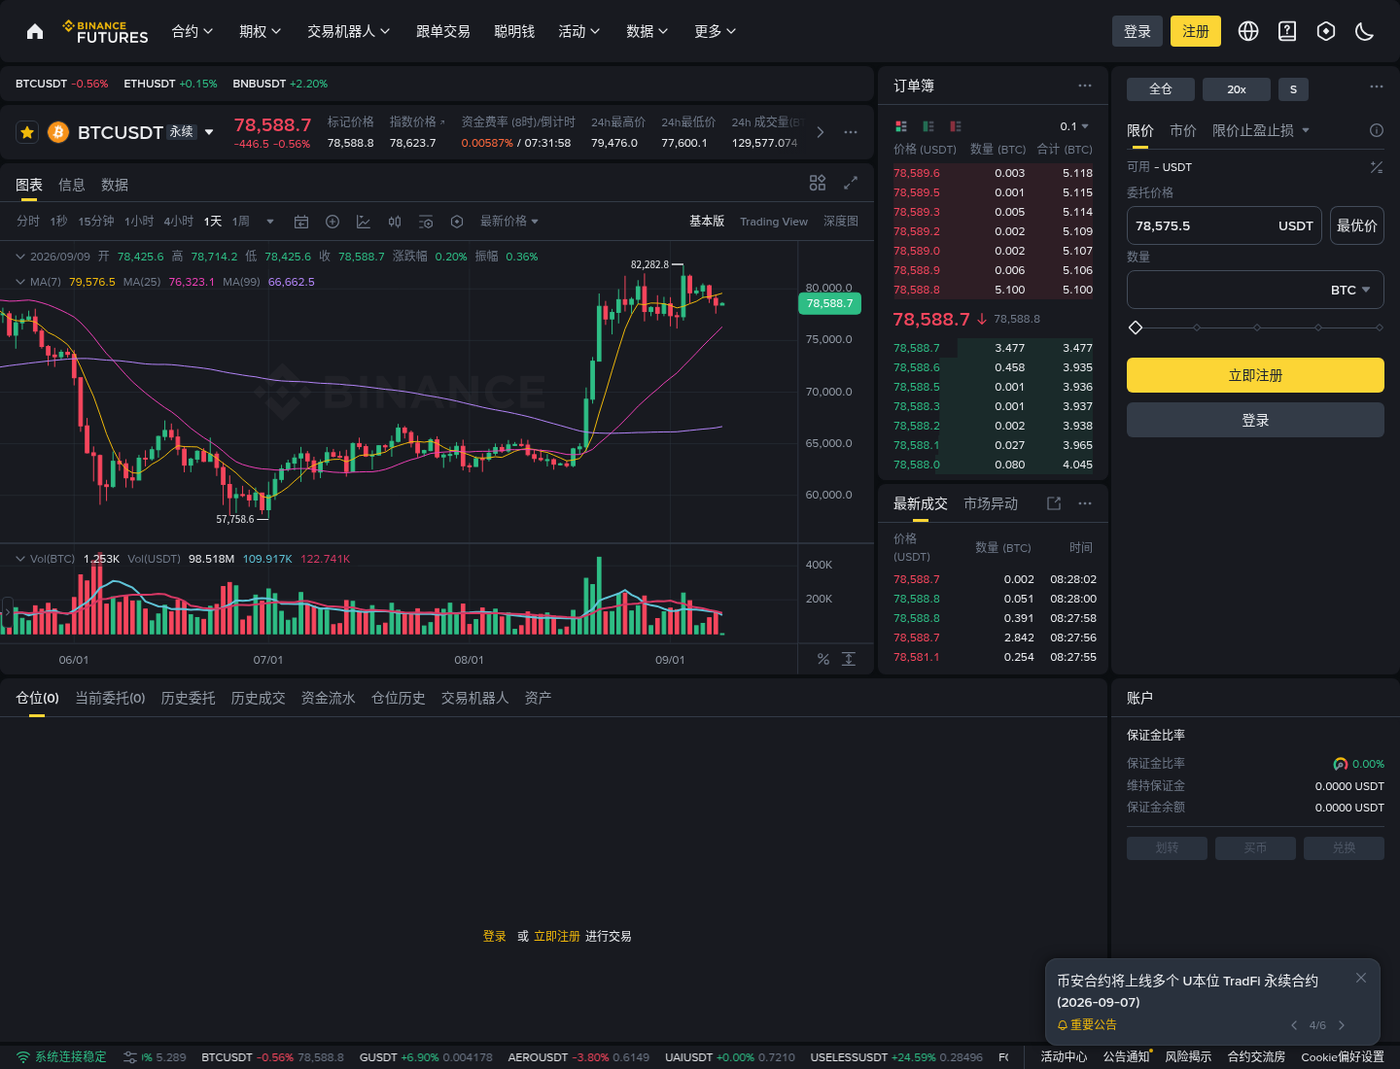This screenshot has height=1069, width=1400.
Task: Switch the chart to depth view
Action: (841, 221)
